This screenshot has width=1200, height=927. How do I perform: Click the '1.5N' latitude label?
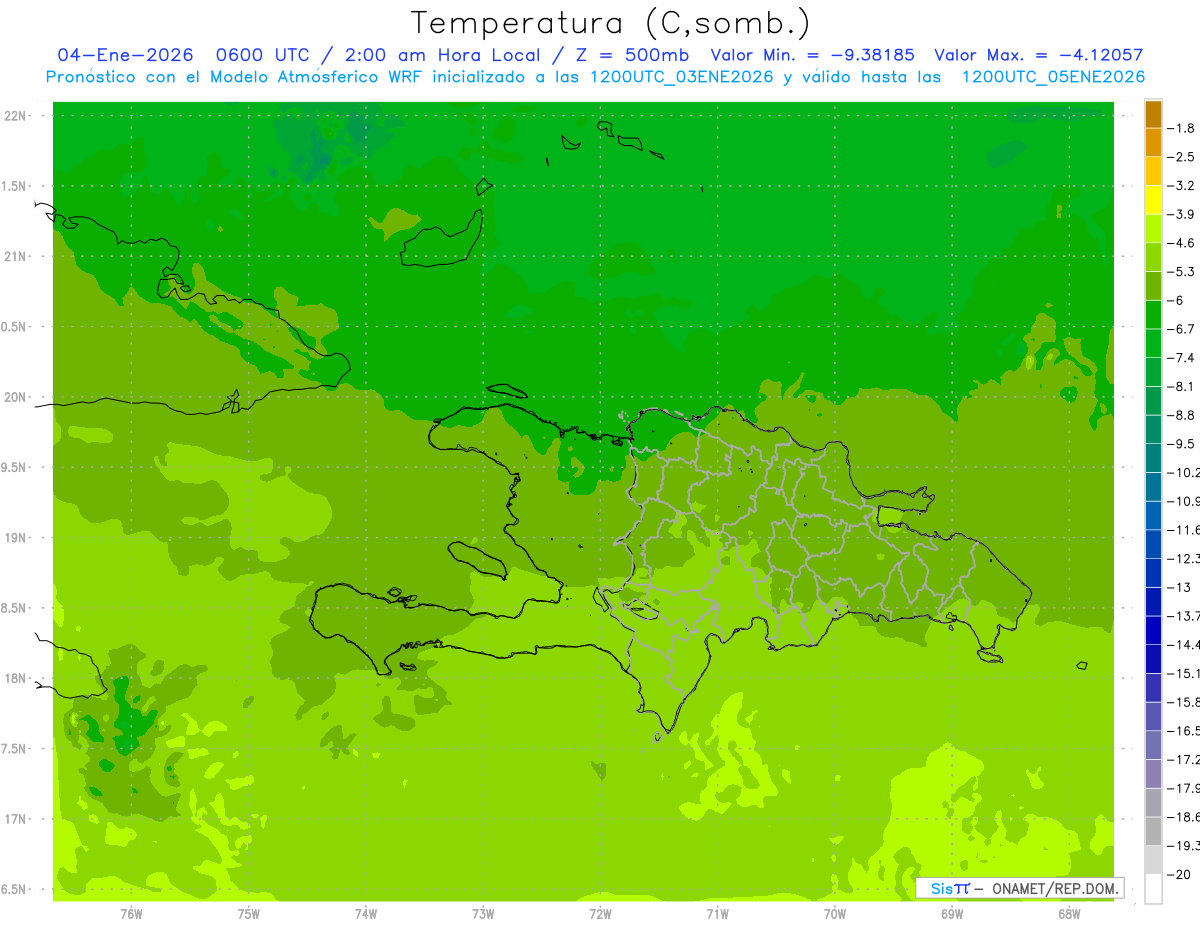tap(15, 186)
